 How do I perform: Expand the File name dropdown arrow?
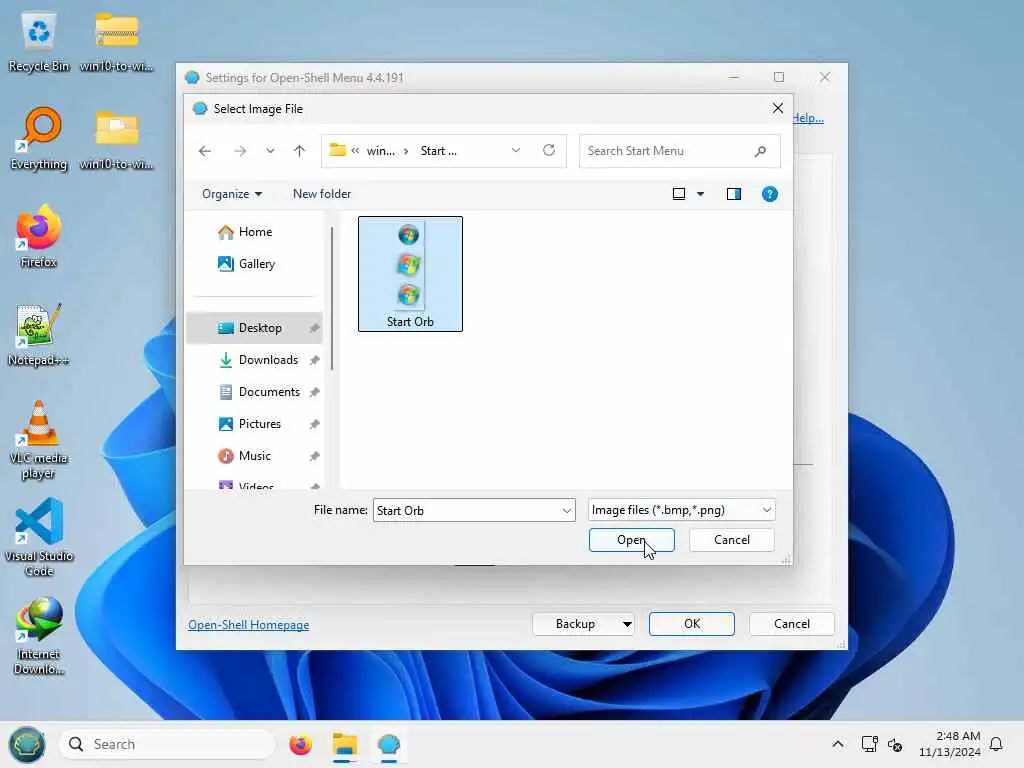click(567, 510)
